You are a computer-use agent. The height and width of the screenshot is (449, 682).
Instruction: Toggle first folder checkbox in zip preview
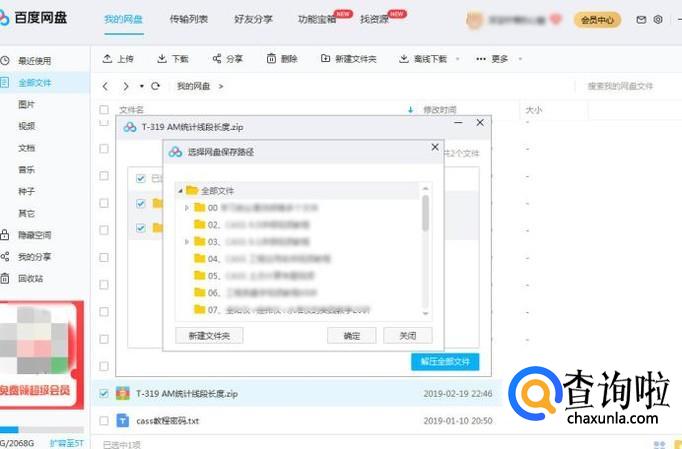(x=140, y=203)
